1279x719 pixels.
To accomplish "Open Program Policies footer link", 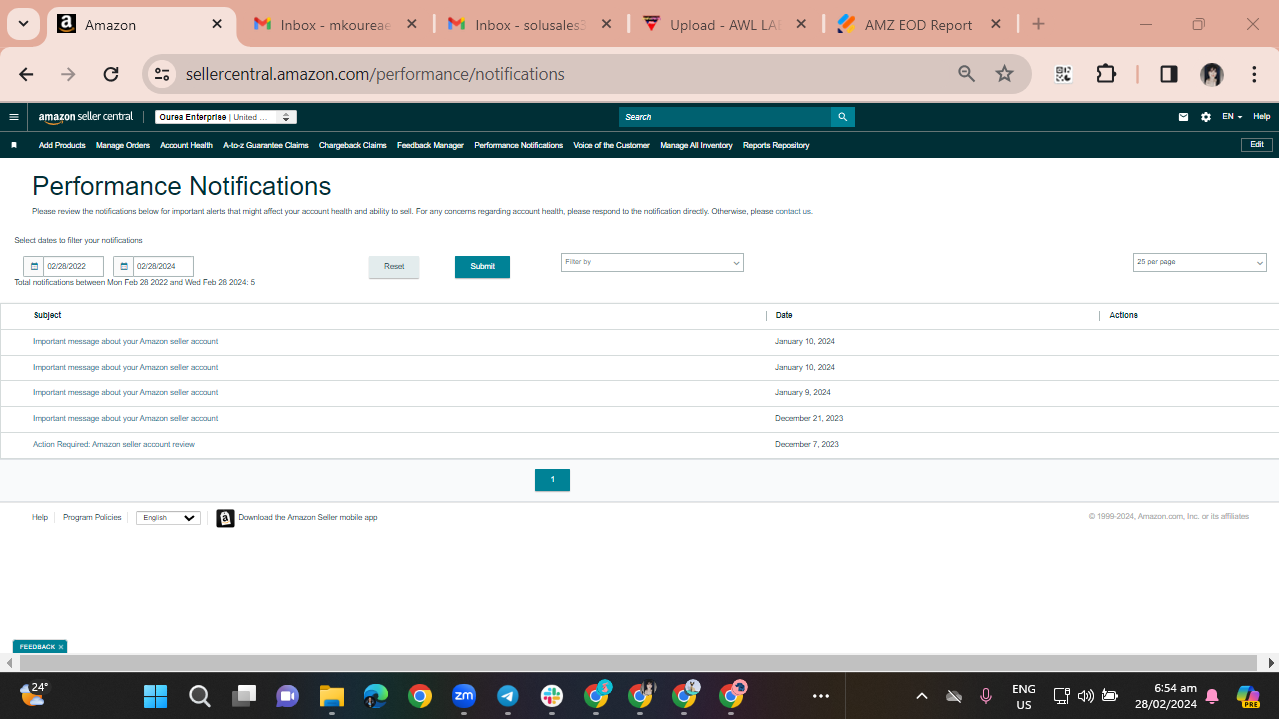I will pos(92,518).
